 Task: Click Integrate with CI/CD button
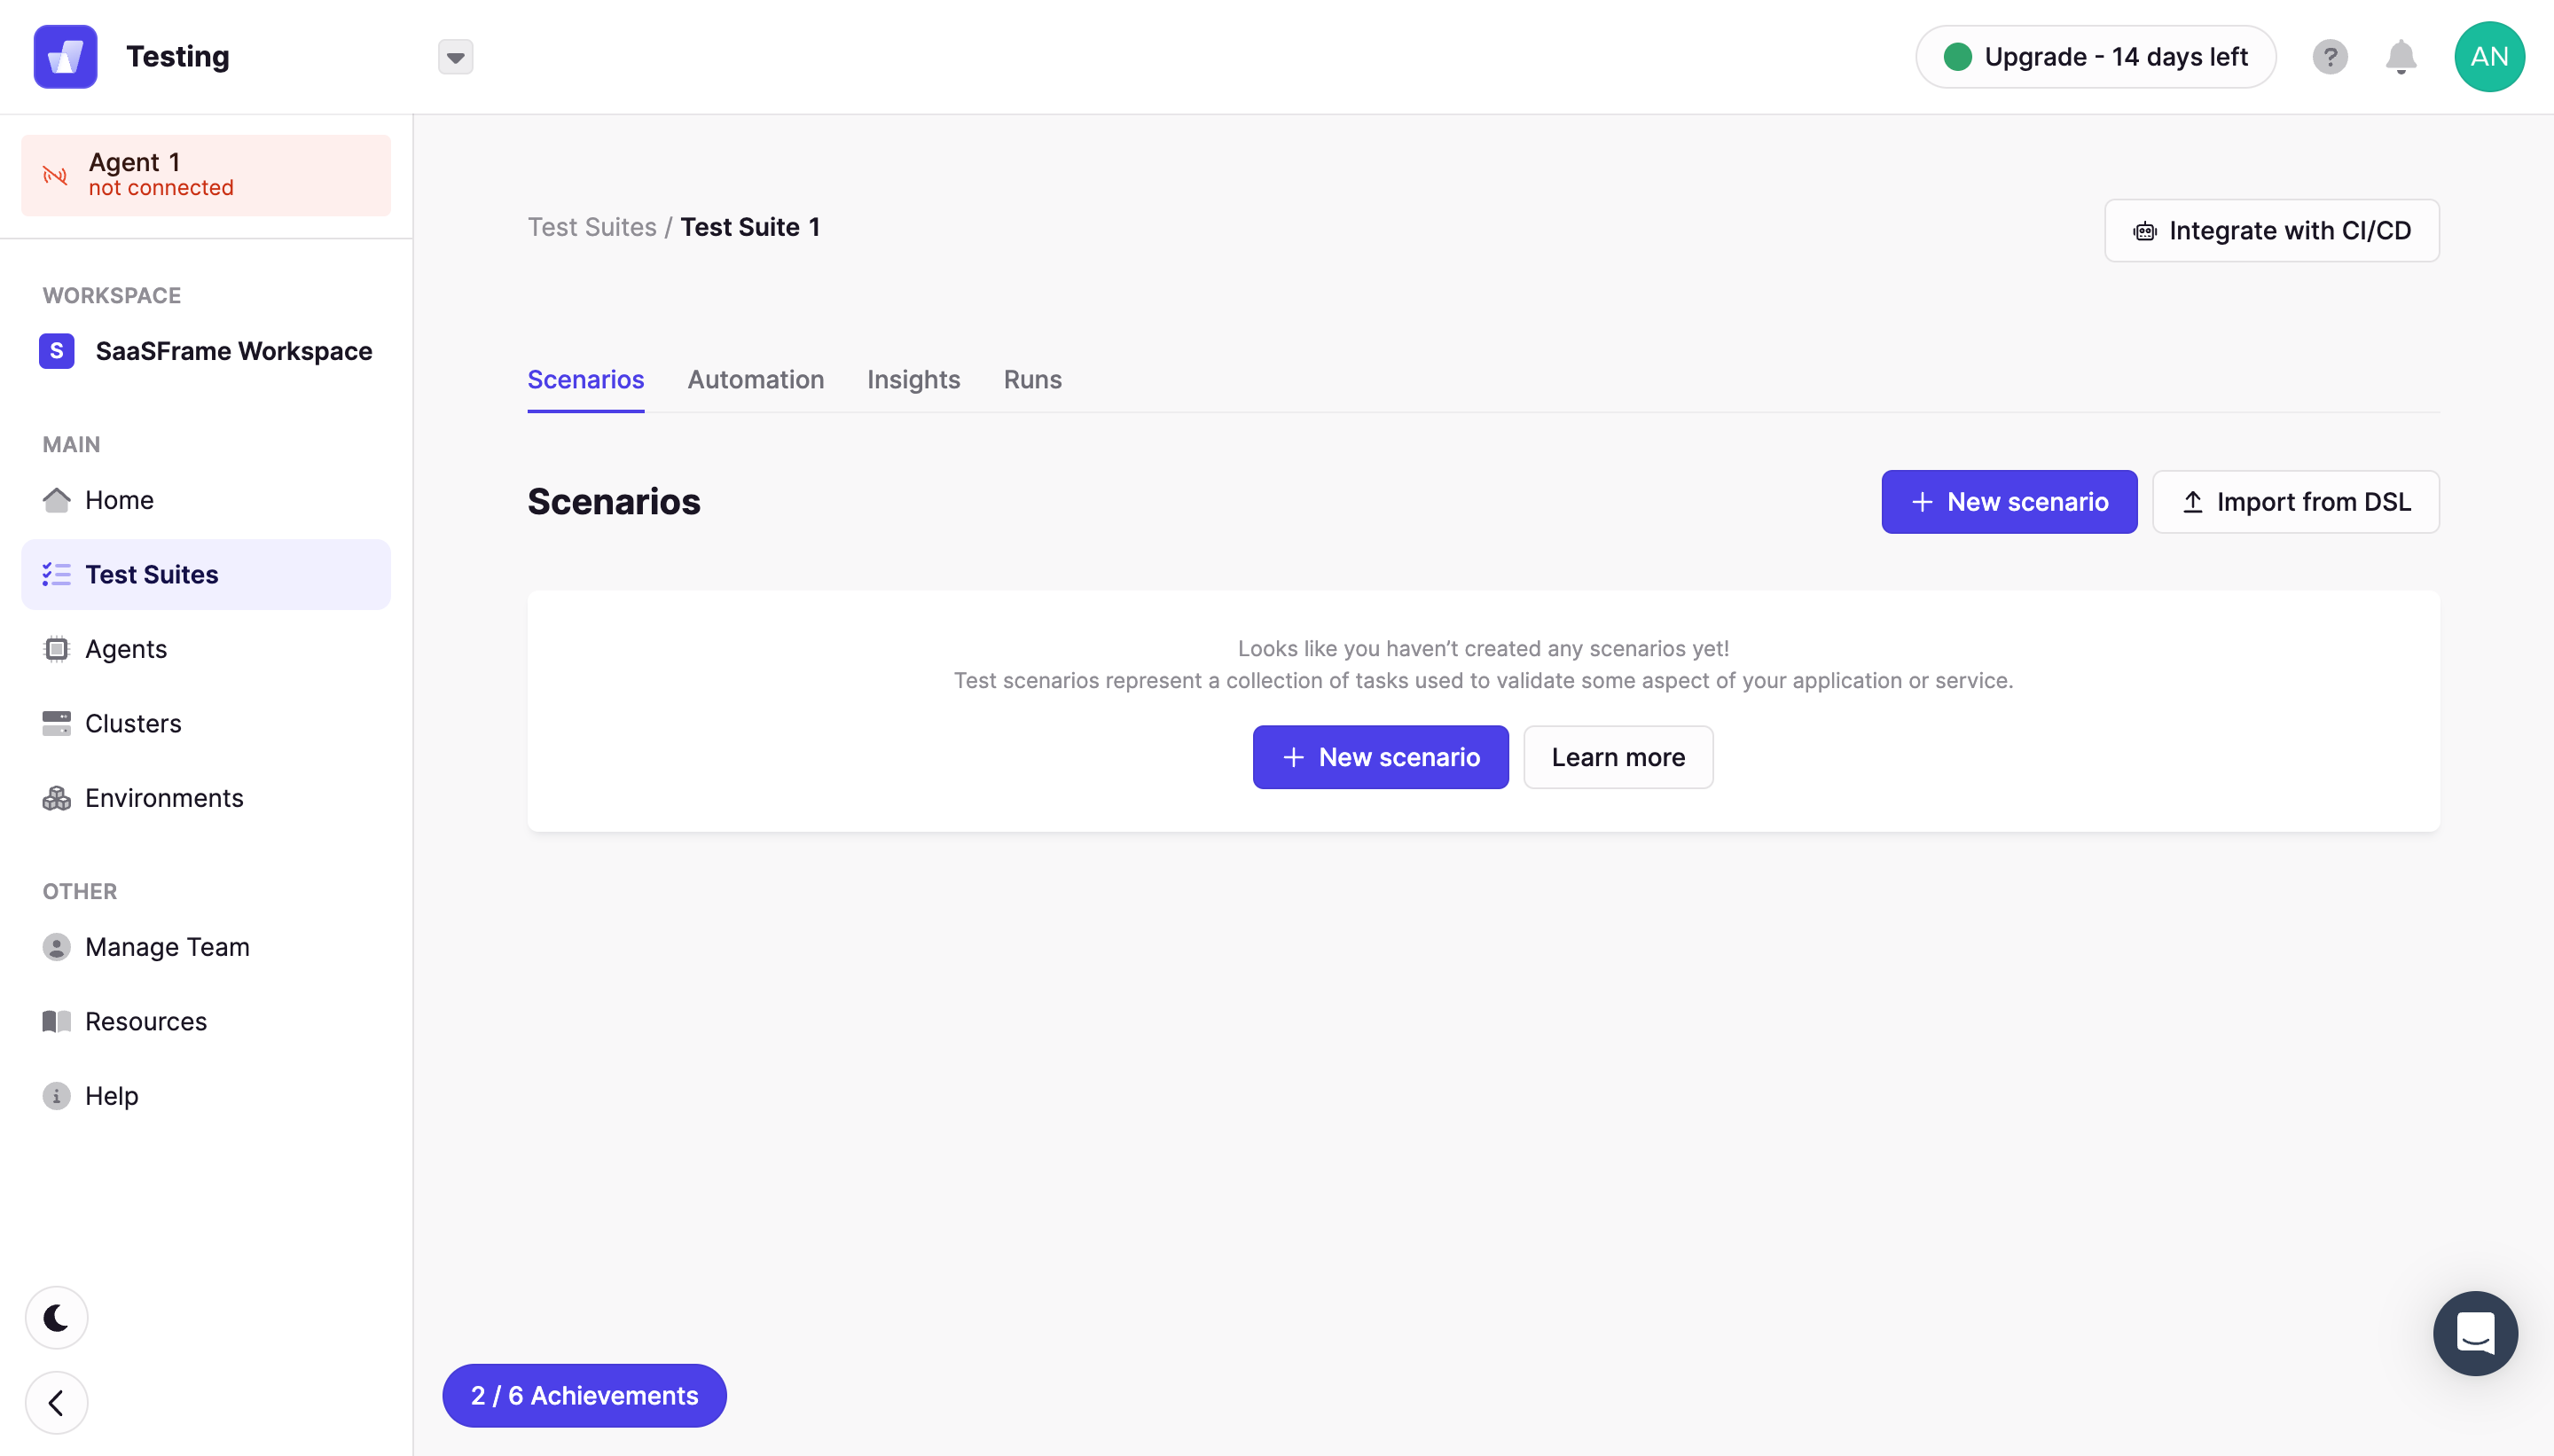[2271, 231]
